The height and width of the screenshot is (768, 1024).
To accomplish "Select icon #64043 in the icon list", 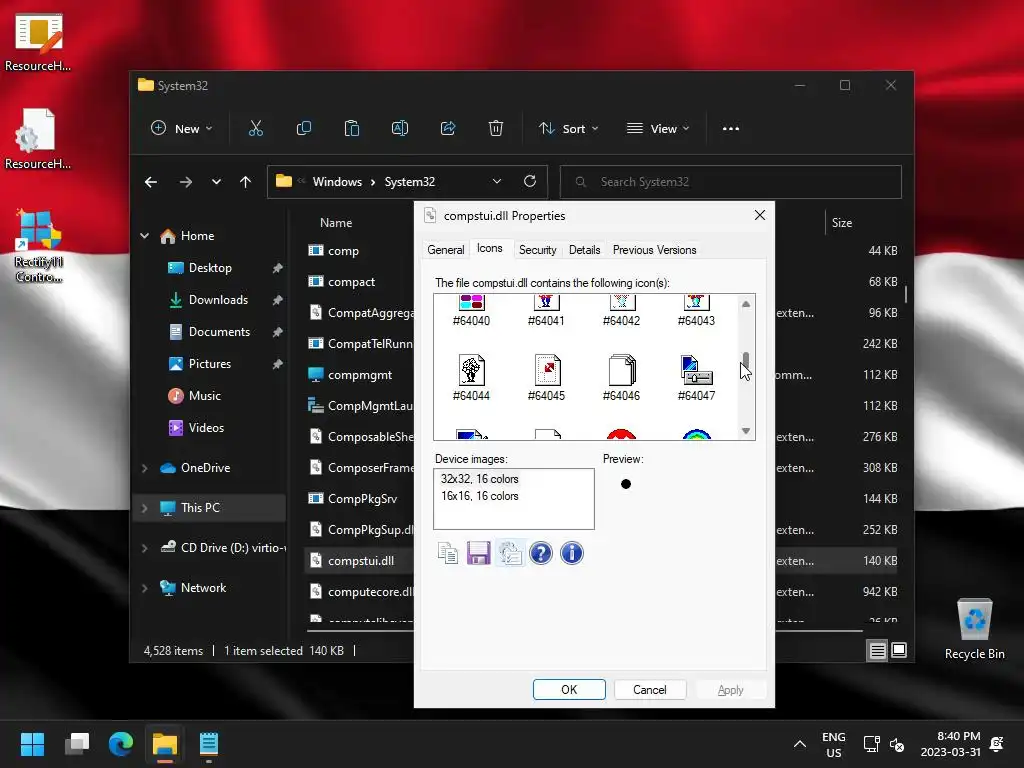I will pyautogui.click(x=696, y=311).
